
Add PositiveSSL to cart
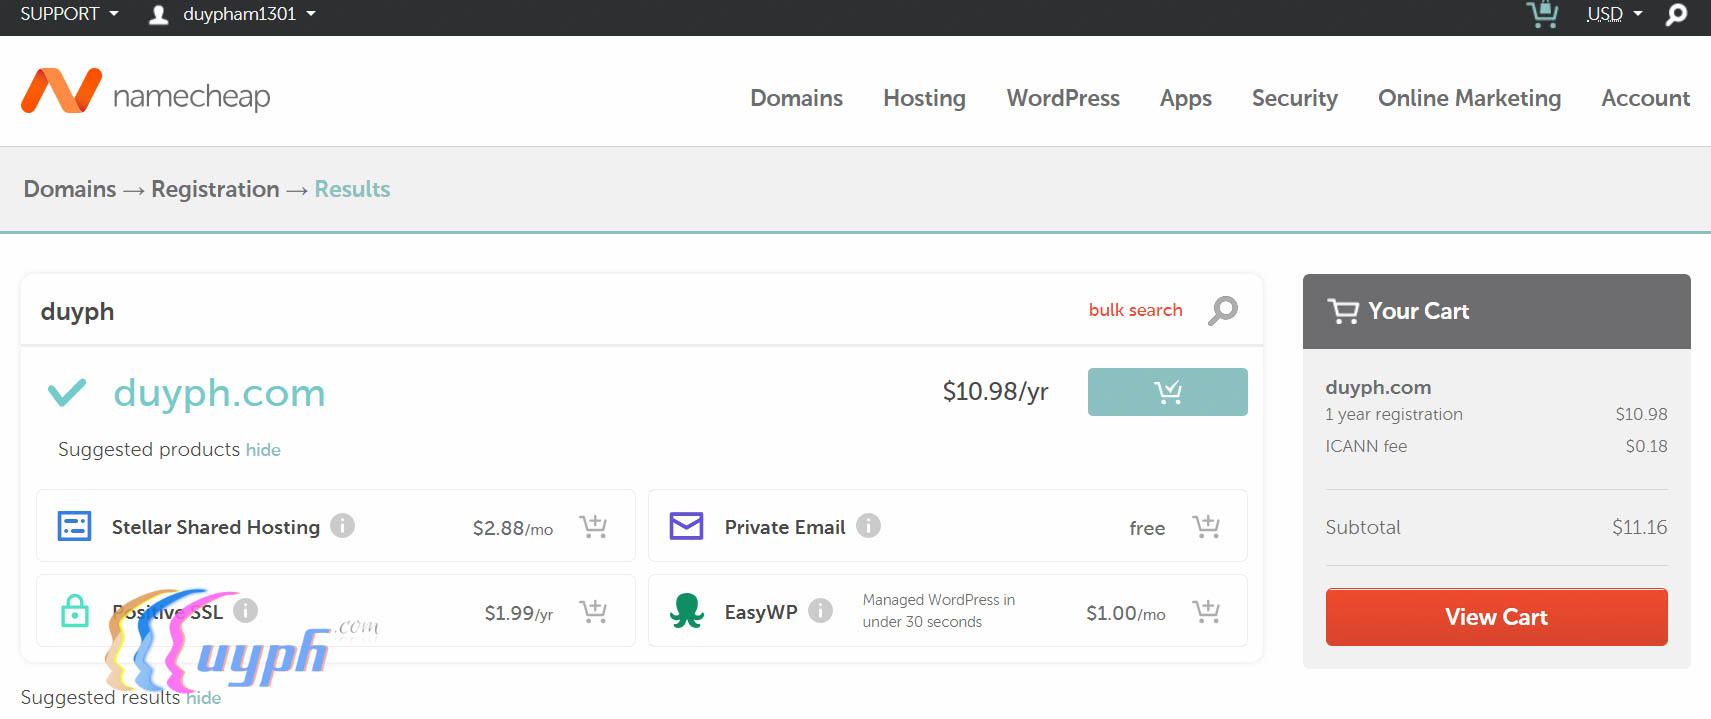593,612
